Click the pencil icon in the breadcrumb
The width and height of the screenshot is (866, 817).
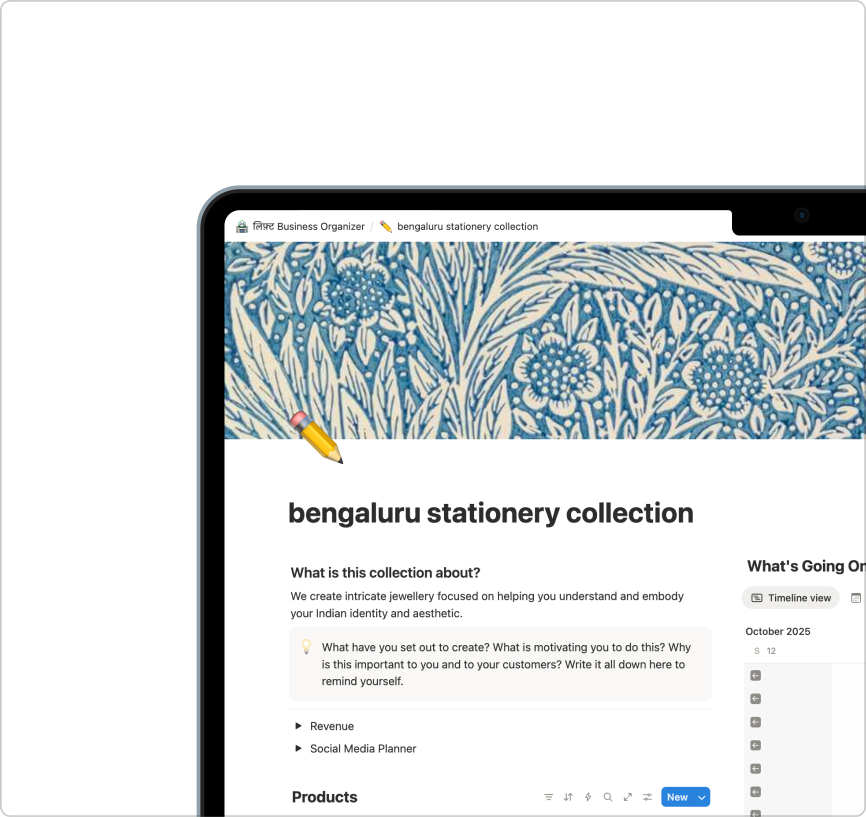386,226
